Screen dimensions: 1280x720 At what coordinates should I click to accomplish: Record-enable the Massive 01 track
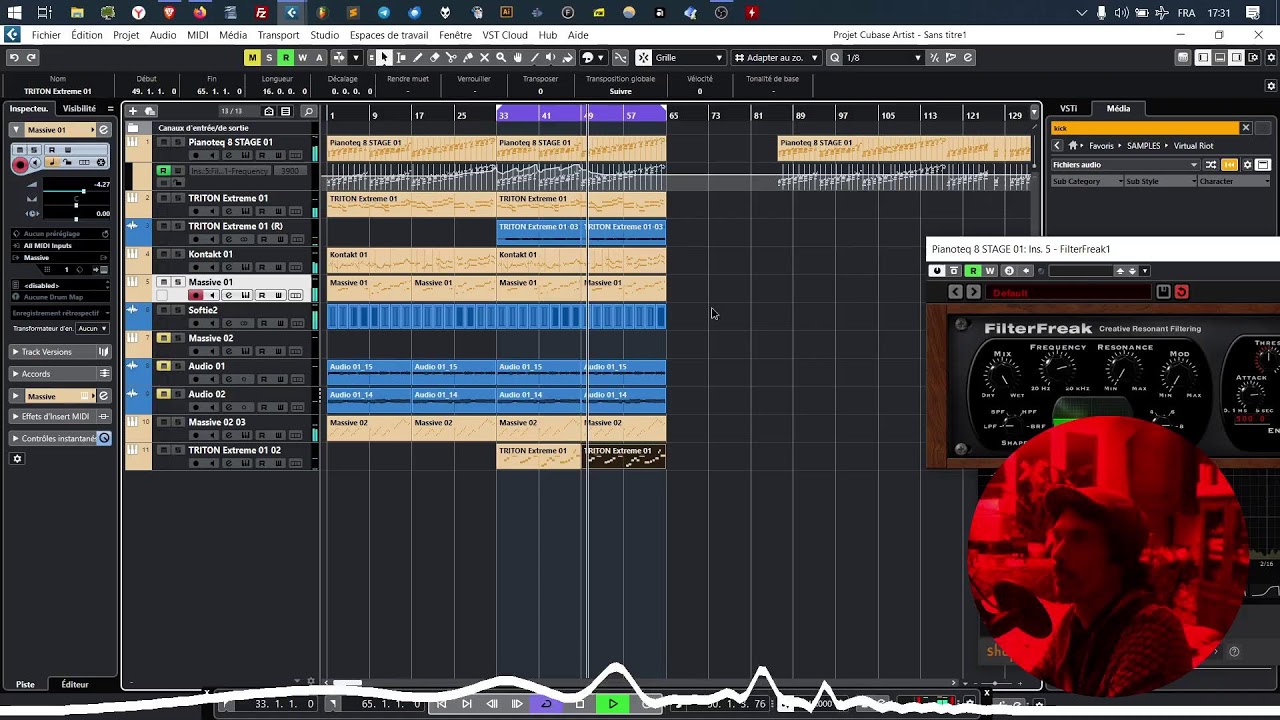pyautogui.click(x=196, y=295)
